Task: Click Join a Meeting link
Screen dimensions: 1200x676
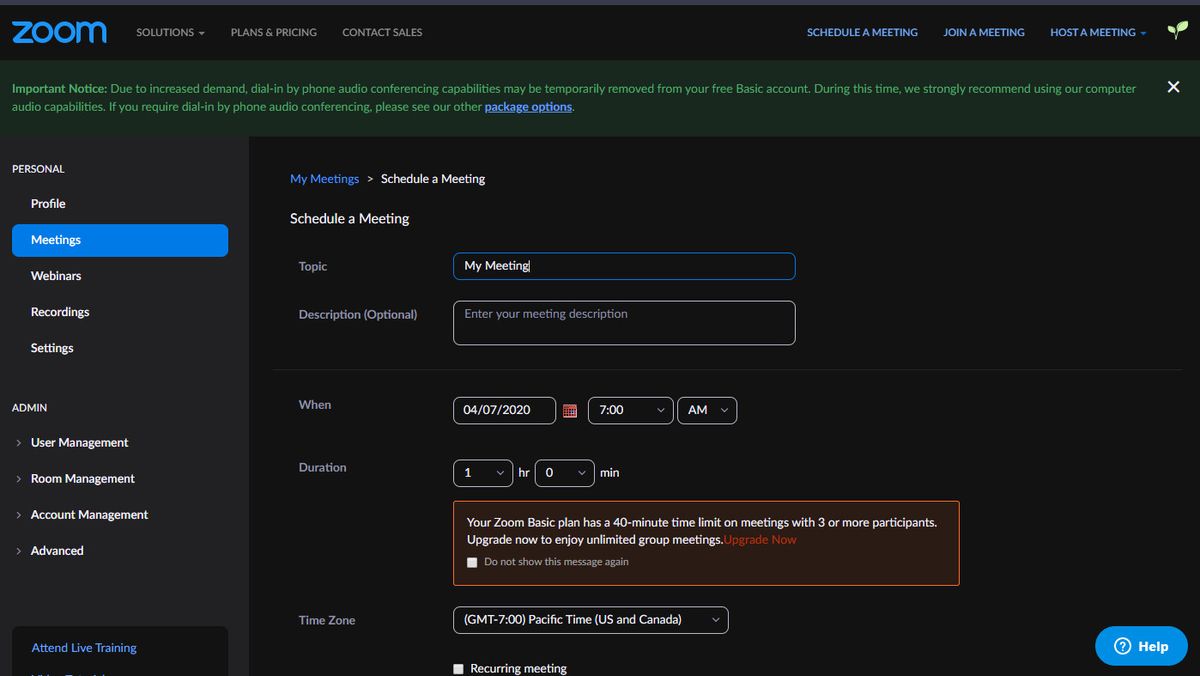Action: pyautogui.click(x=984, y=32)
